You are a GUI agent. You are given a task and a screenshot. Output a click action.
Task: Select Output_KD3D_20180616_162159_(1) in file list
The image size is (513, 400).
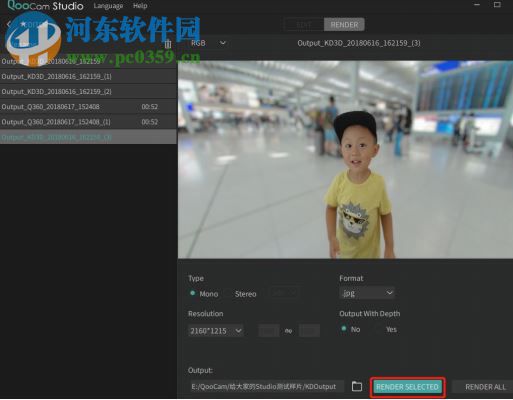(x=88, y=76)
